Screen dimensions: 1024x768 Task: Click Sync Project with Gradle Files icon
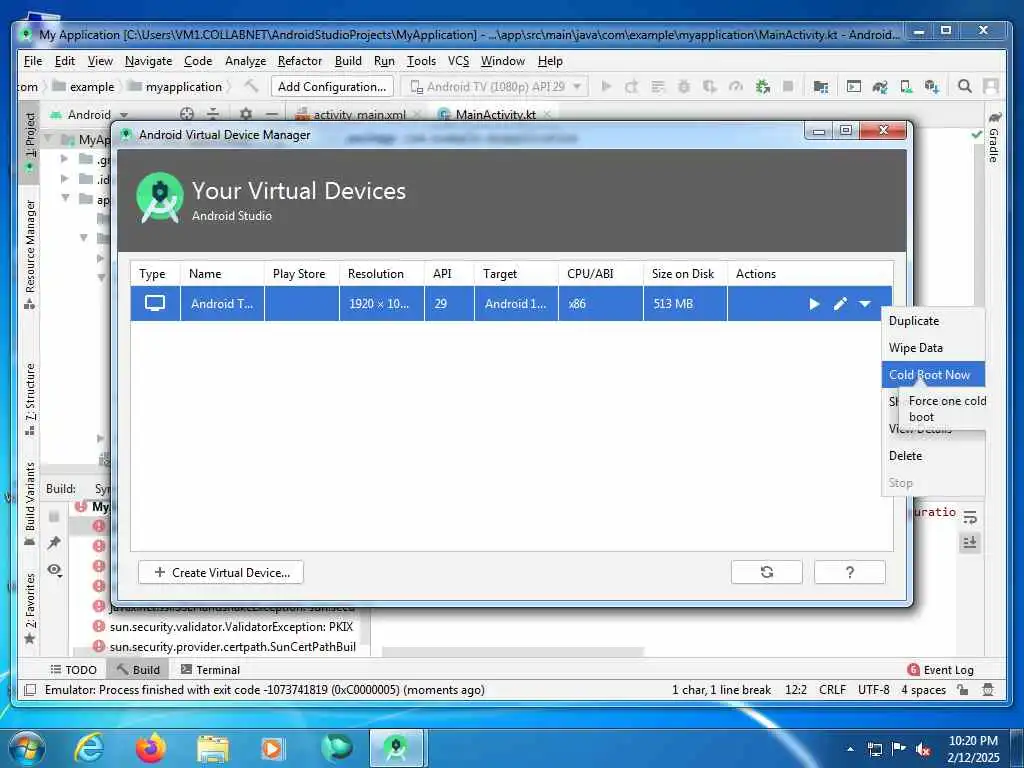pyautogui.click(x=880, y=86)
